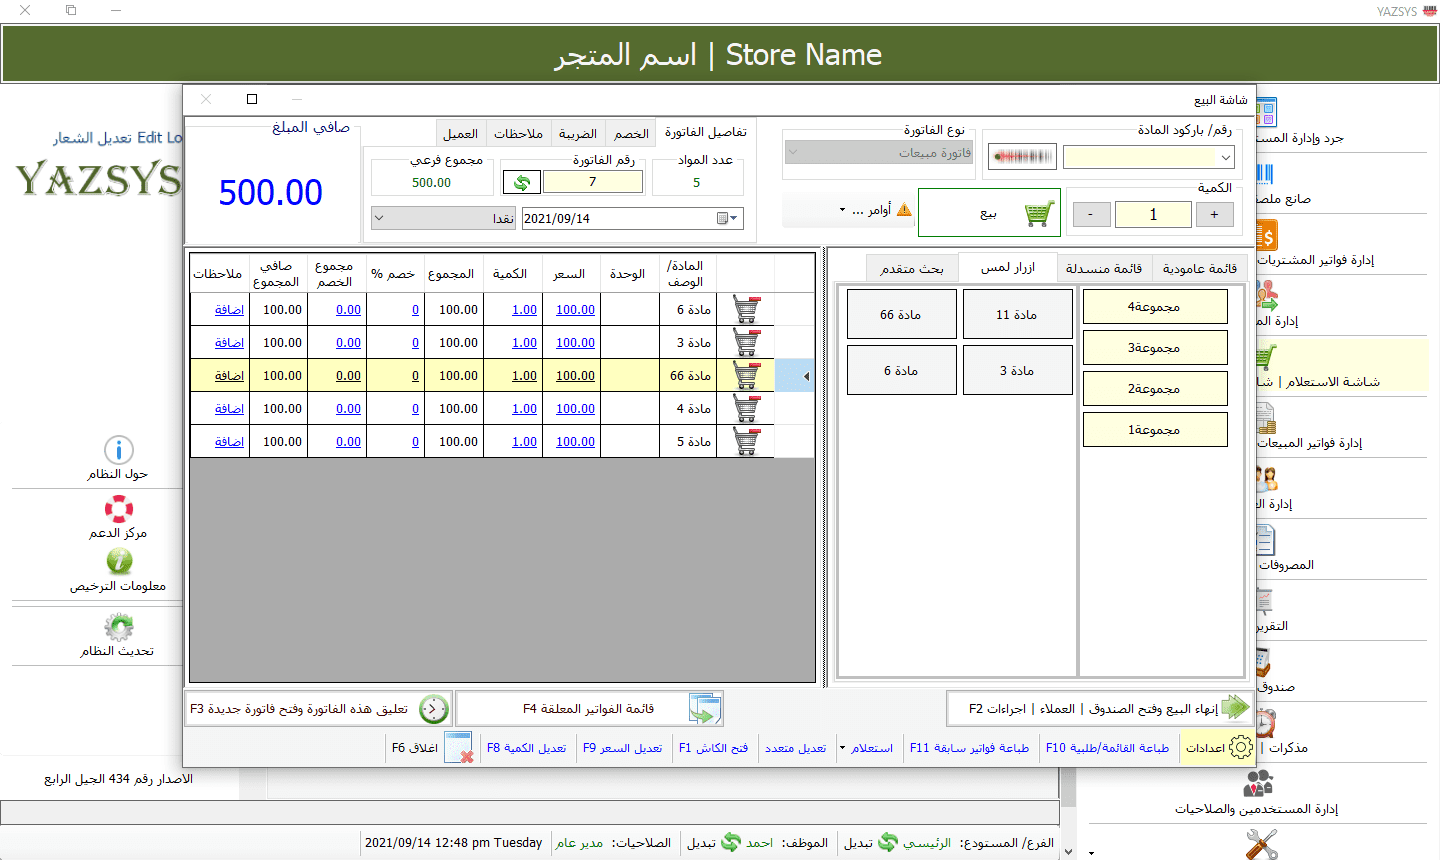
Task: Click the suspended invoices list icon (F4)
Action: (704, 709)
